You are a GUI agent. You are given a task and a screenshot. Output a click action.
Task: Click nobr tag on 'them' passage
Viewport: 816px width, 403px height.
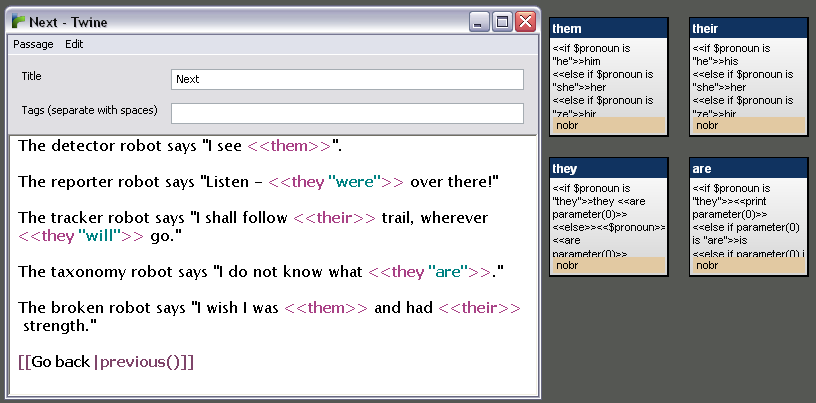coord(567,125)
